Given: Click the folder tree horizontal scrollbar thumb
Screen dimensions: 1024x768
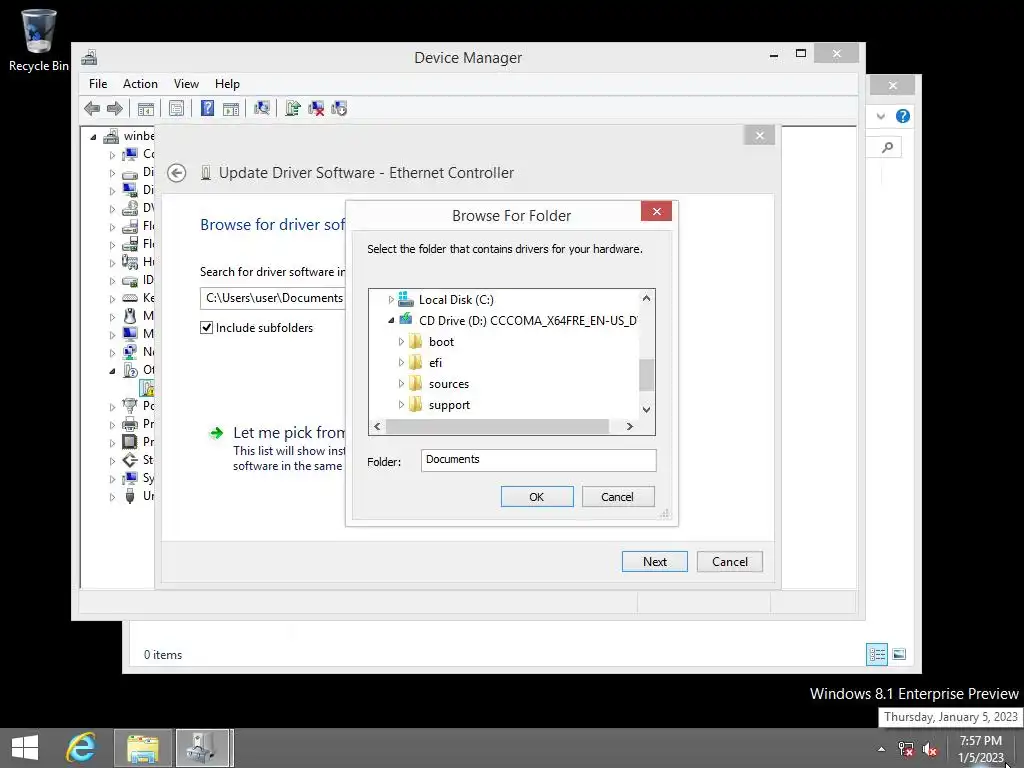Looking at the screenshot, I should click(497, 426).
